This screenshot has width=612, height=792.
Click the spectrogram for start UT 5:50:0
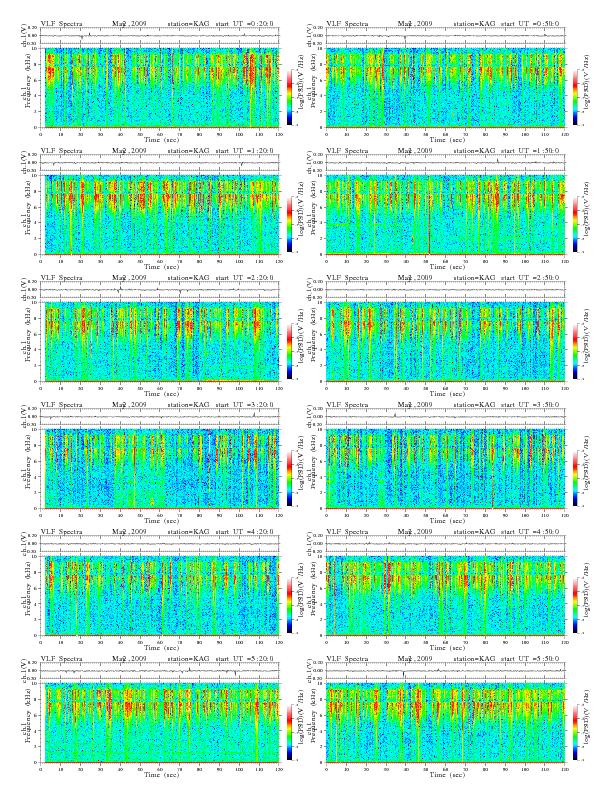(x=445, y=722)
